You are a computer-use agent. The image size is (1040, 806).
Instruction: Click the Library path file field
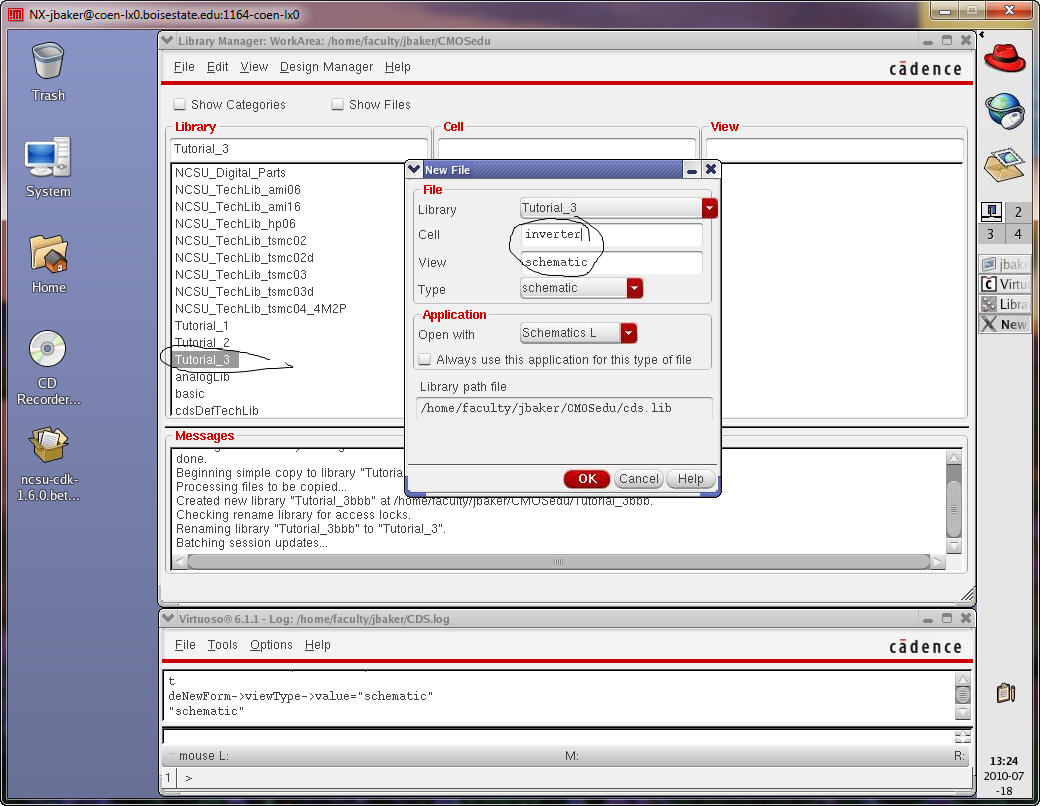564,408
